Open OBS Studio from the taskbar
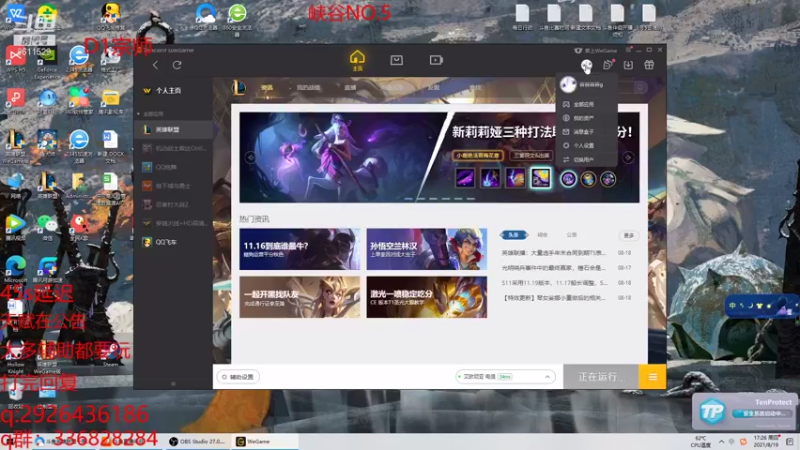This screenshot has height=450, width=800. [197, 441]
